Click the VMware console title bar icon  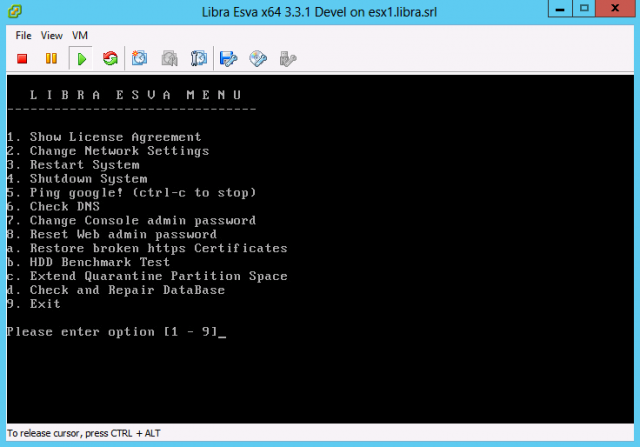(x=15, y=11)
